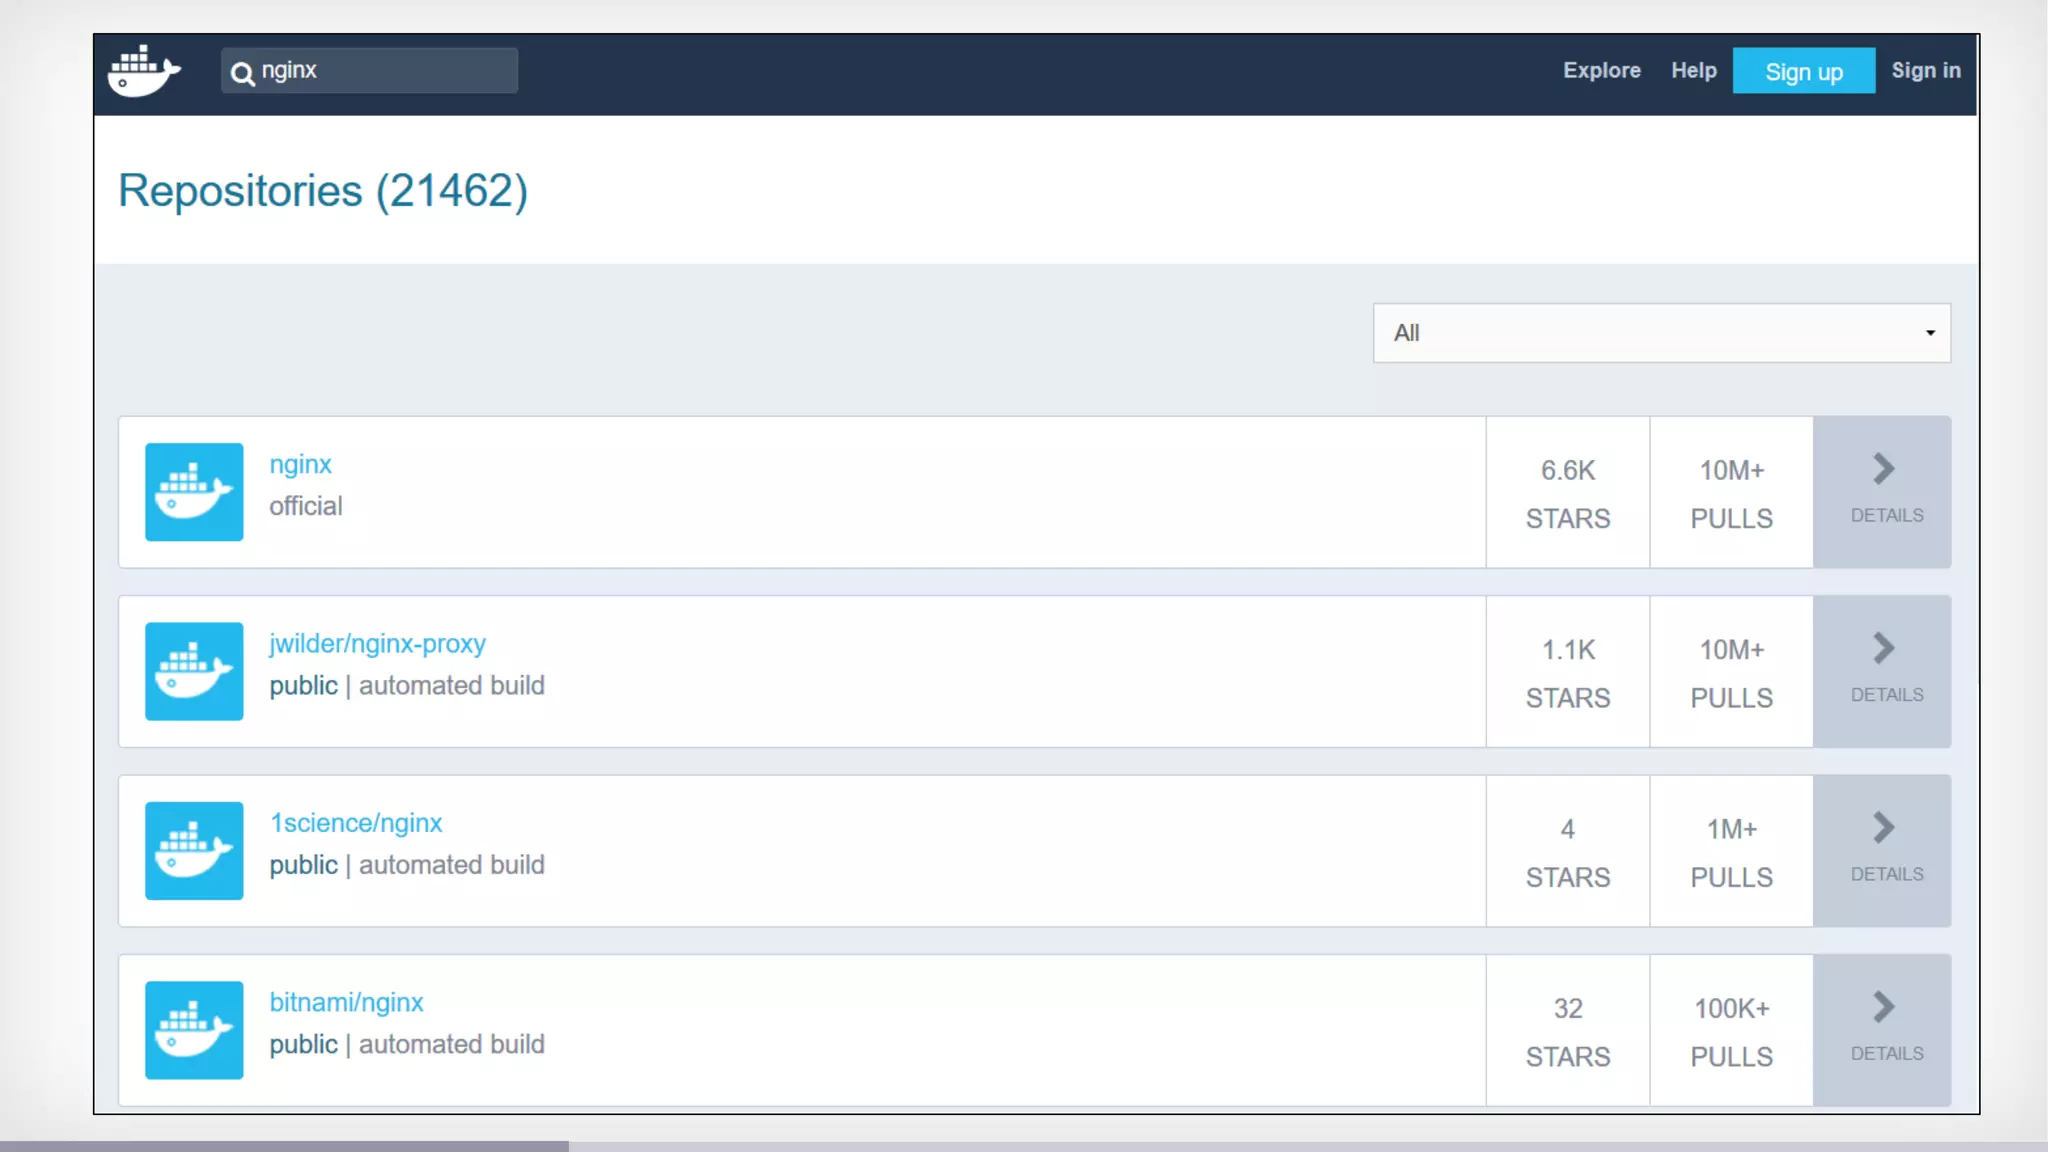Click the search magnifier icon

pyautogui.click(x=241, y=73)
